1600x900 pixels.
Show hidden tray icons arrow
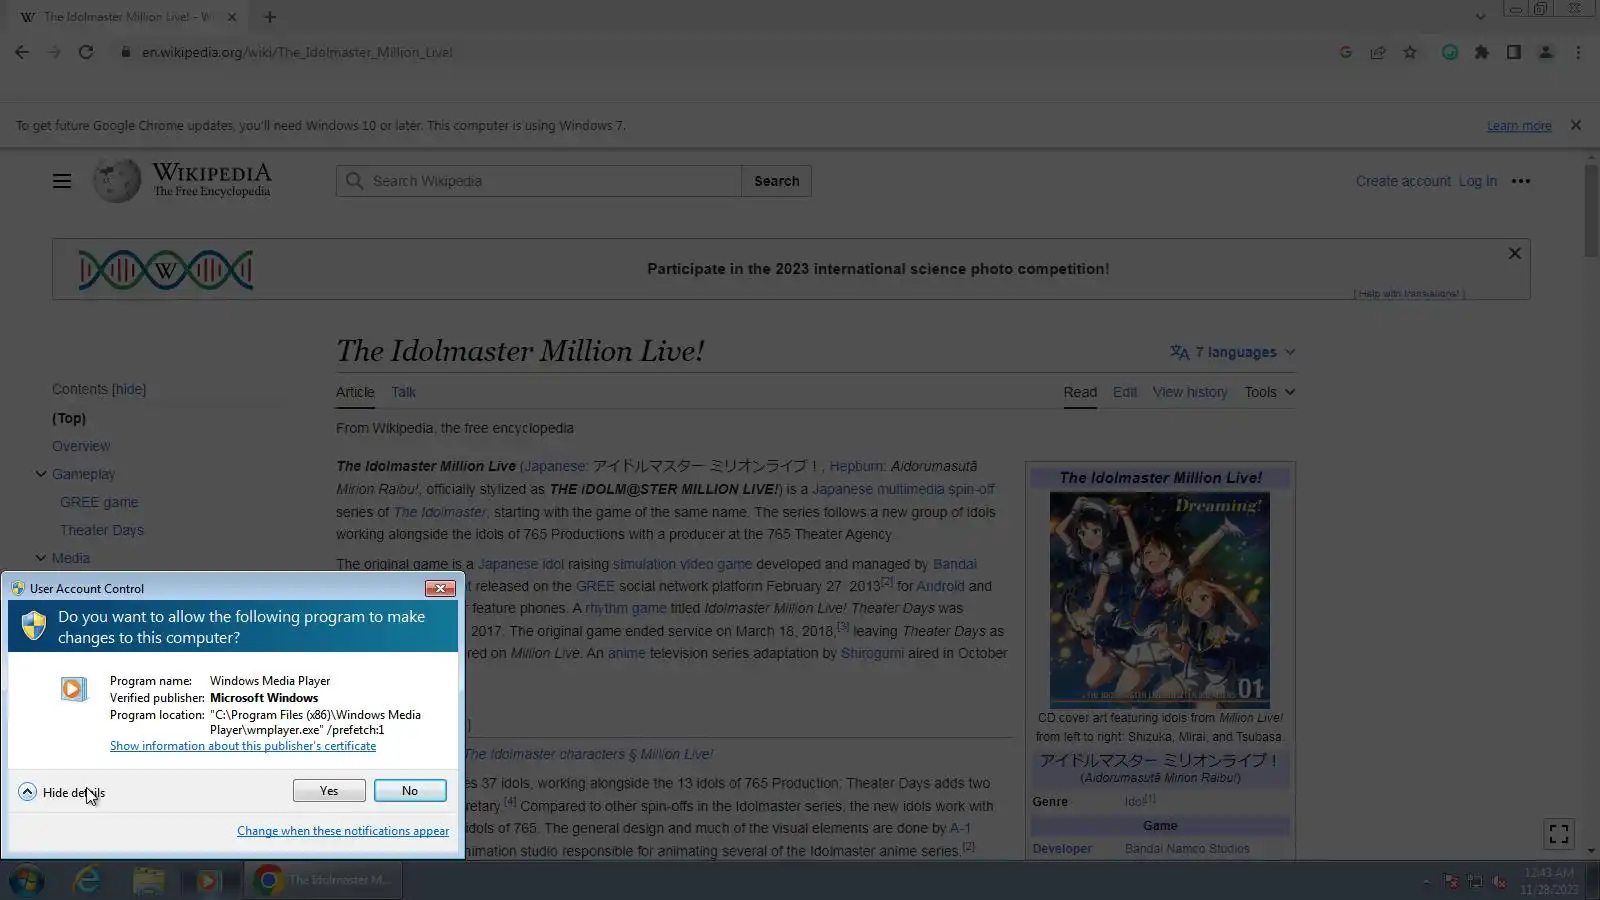click(x=1426, y=881)
